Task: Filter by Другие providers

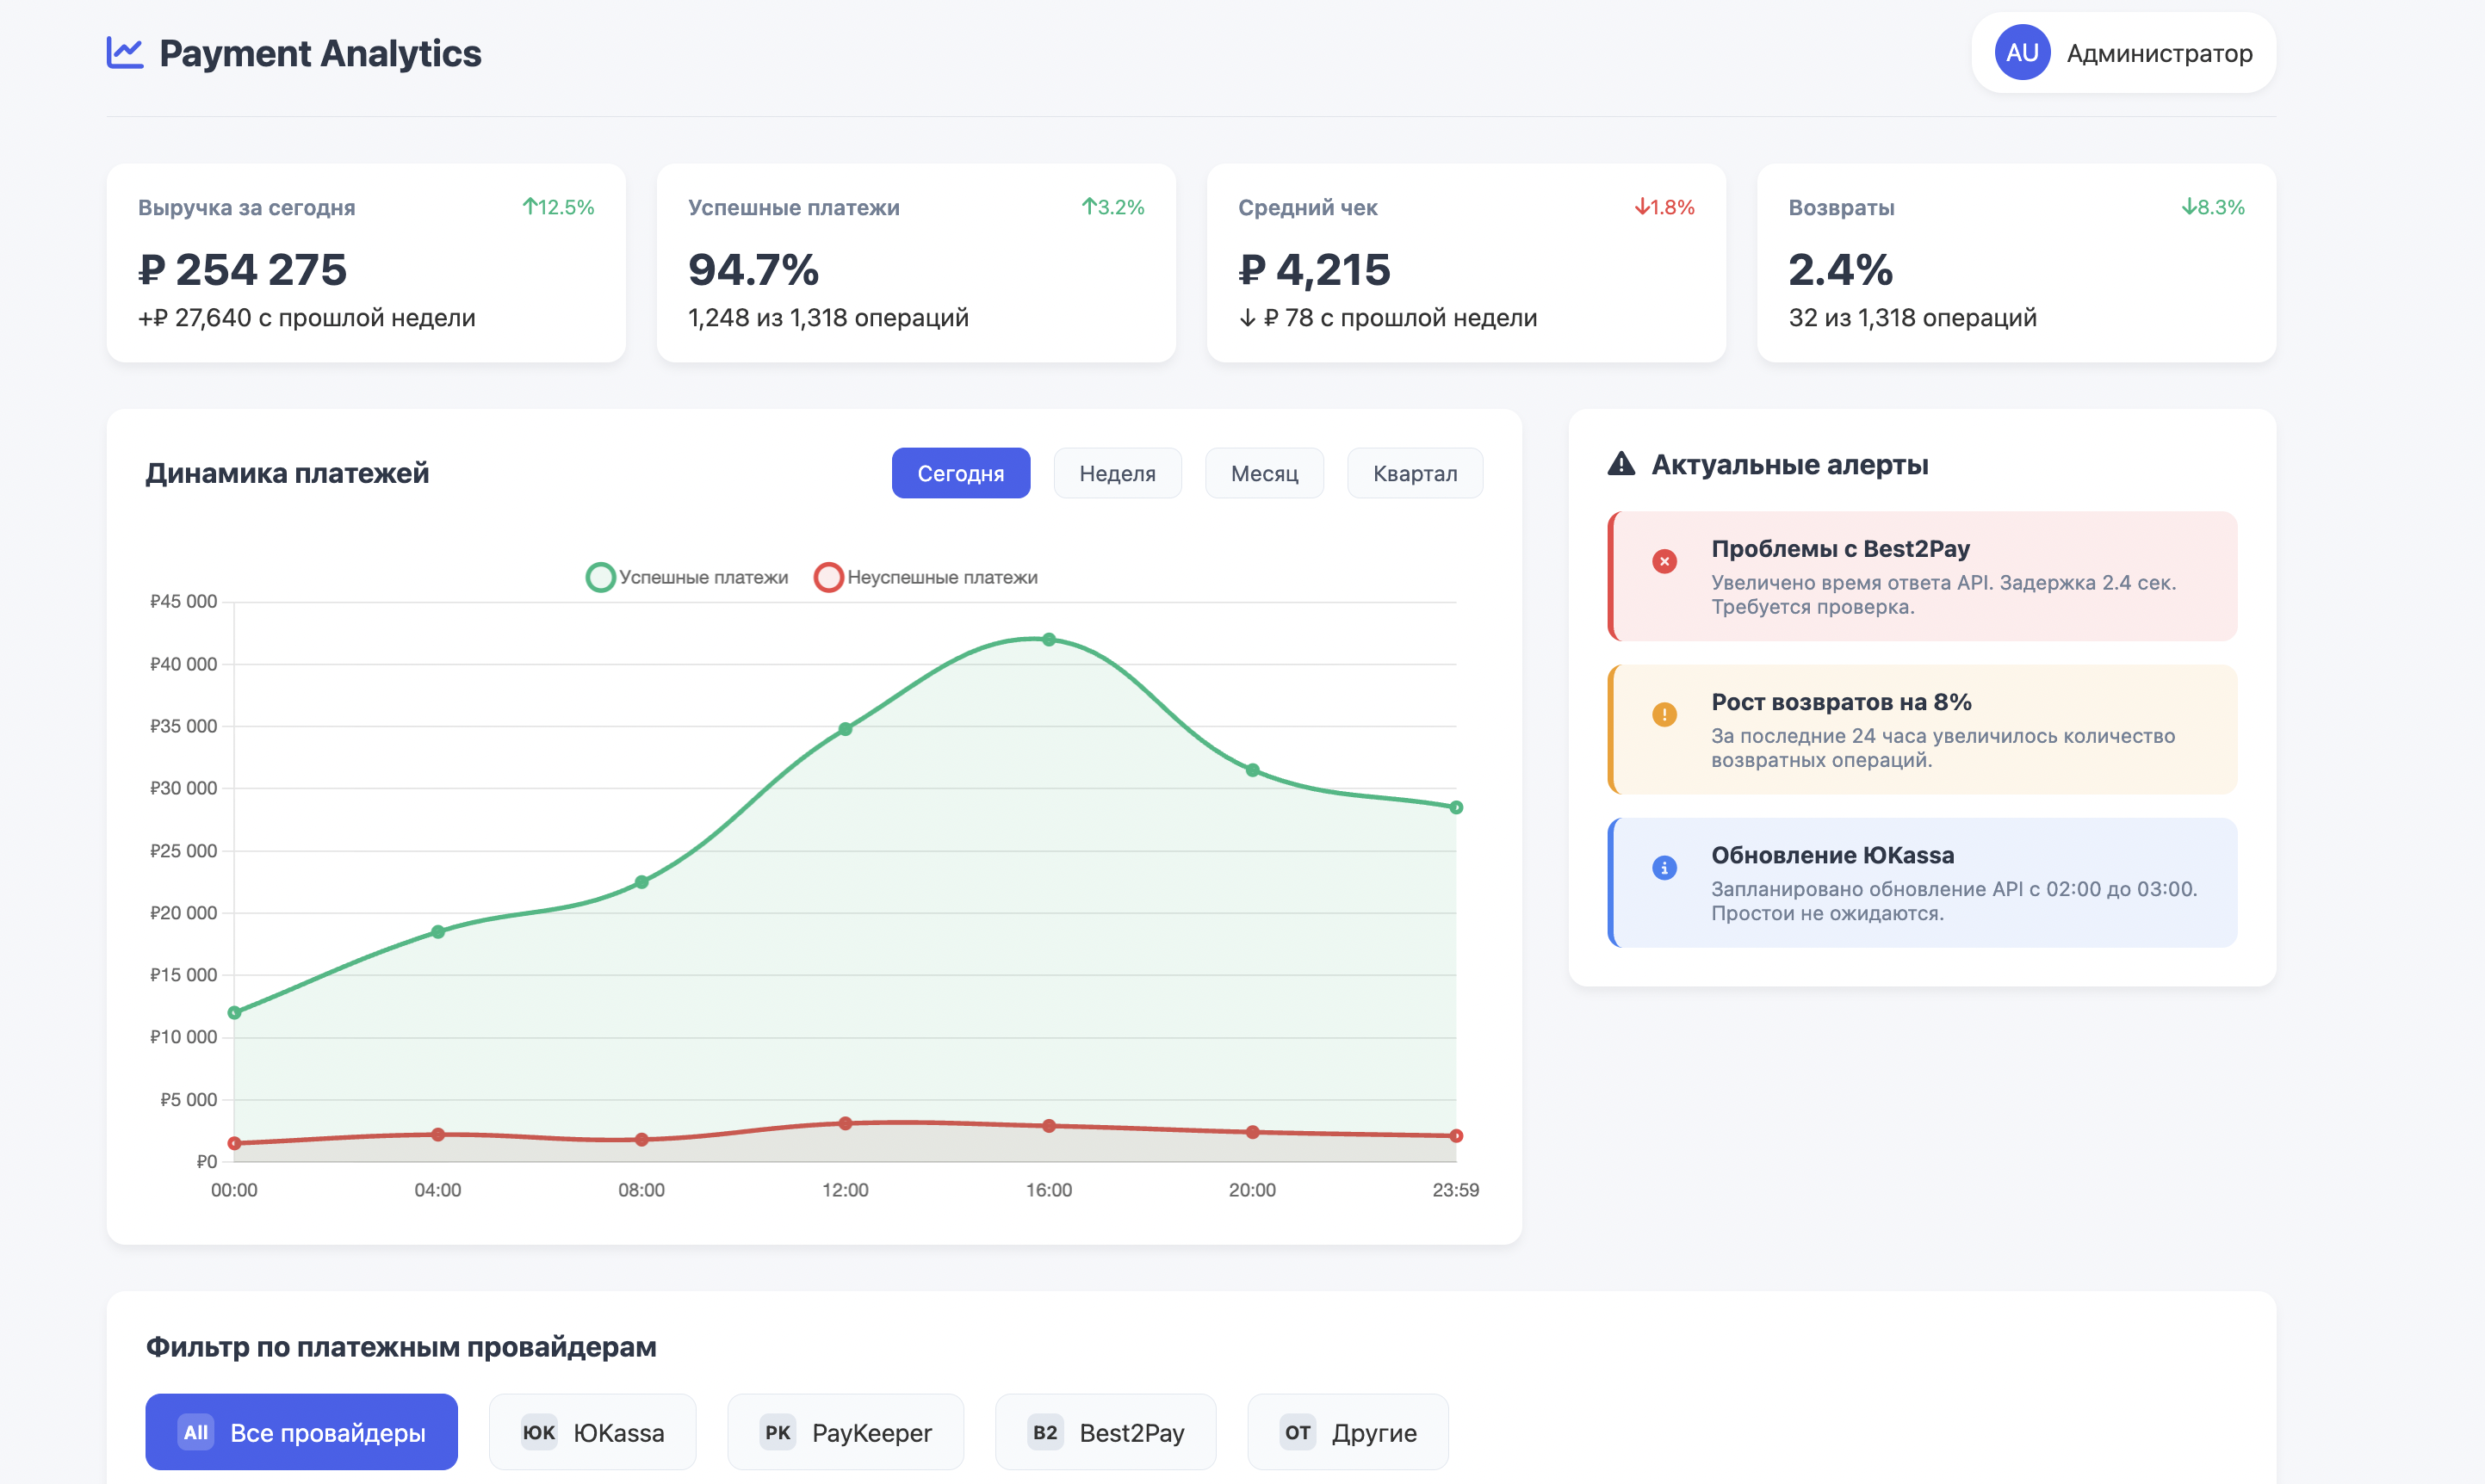Action: click(1348, 1432)
